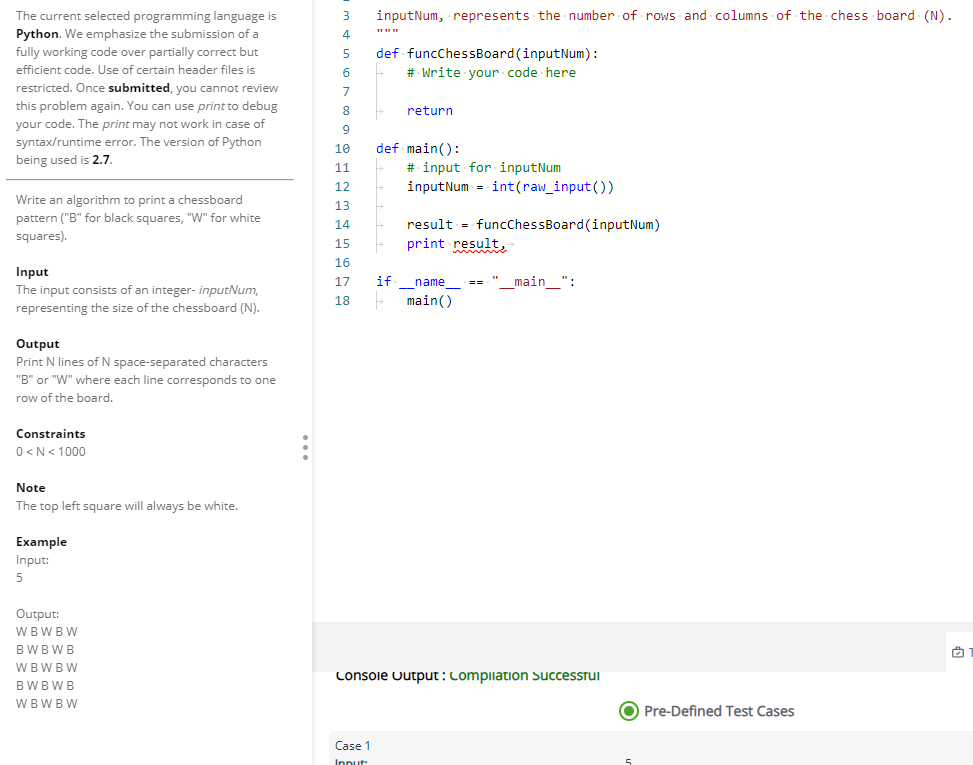Click the 'main()' call on line 18
Screen dimensions: 973x765
[429, 301]
